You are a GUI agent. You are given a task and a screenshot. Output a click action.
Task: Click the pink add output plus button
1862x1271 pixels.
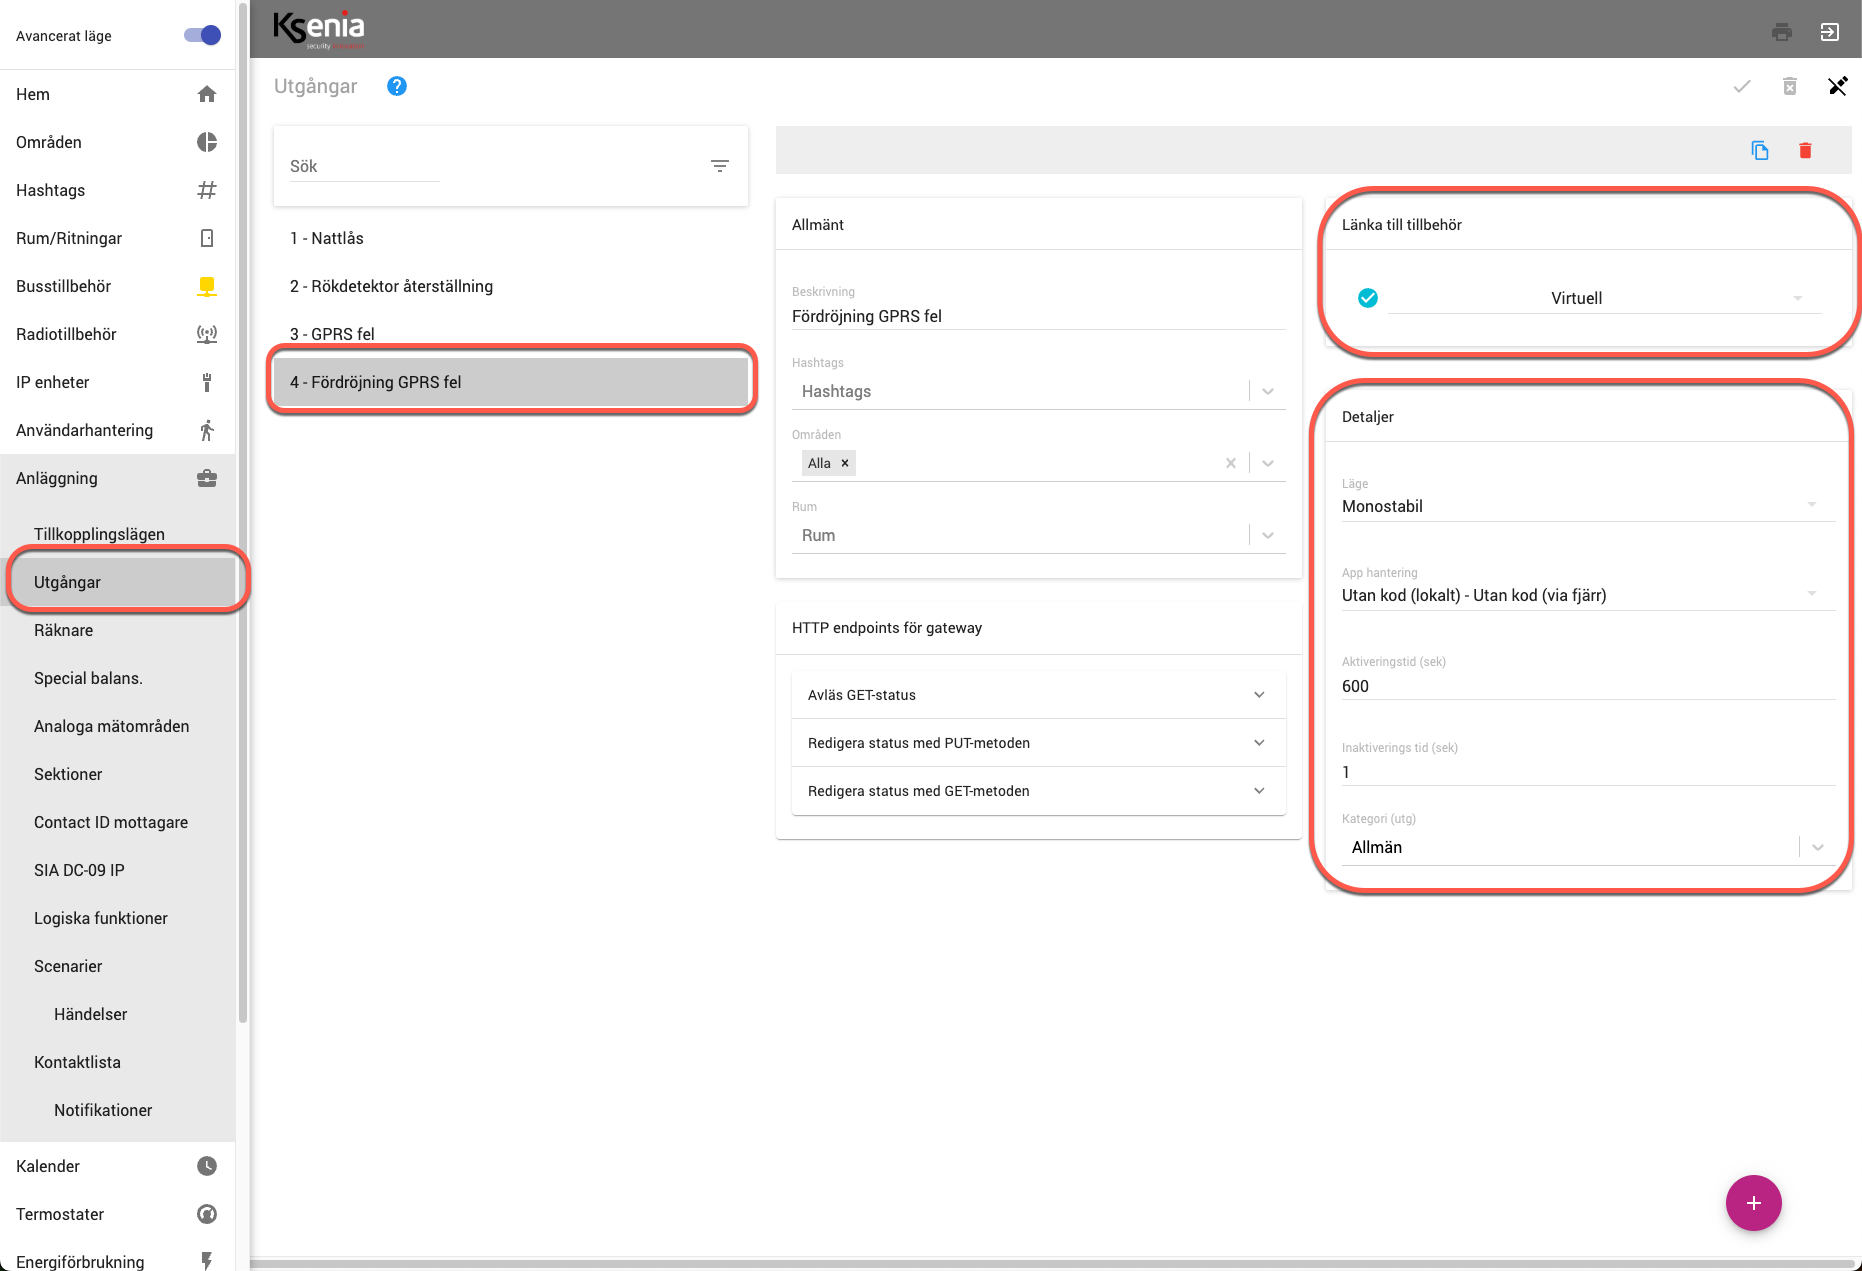tap(1753, 1203)
